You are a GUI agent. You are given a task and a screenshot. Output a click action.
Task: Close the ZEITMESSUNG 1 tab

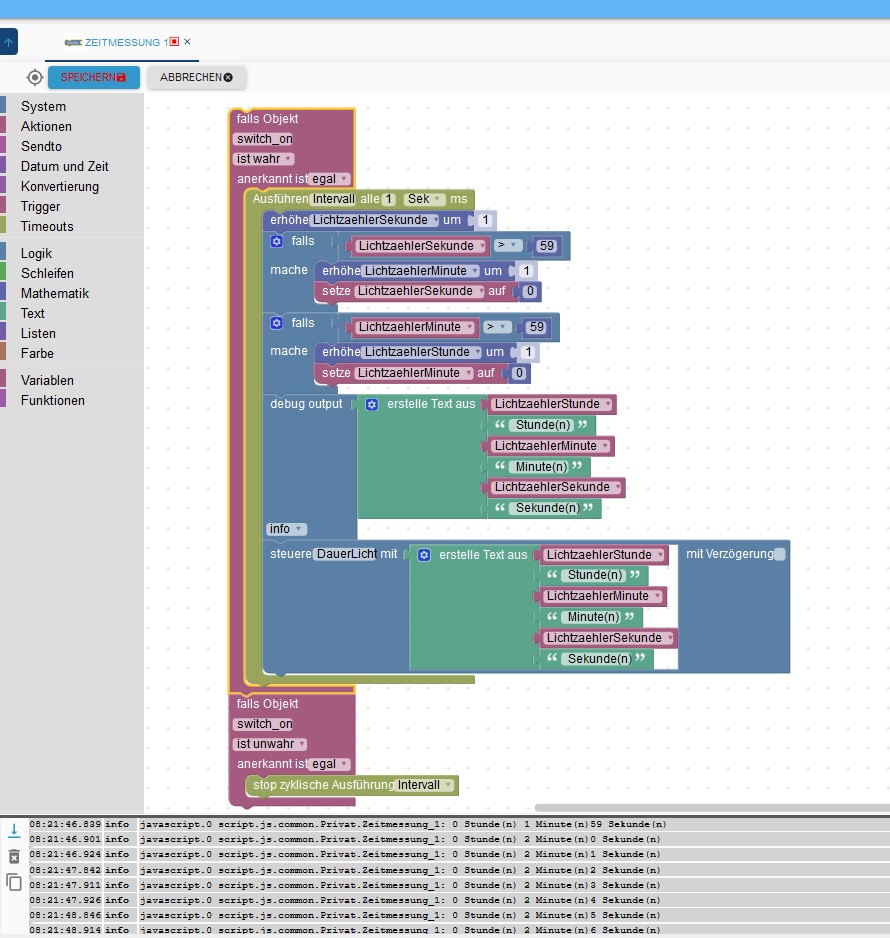click(187, 41)
